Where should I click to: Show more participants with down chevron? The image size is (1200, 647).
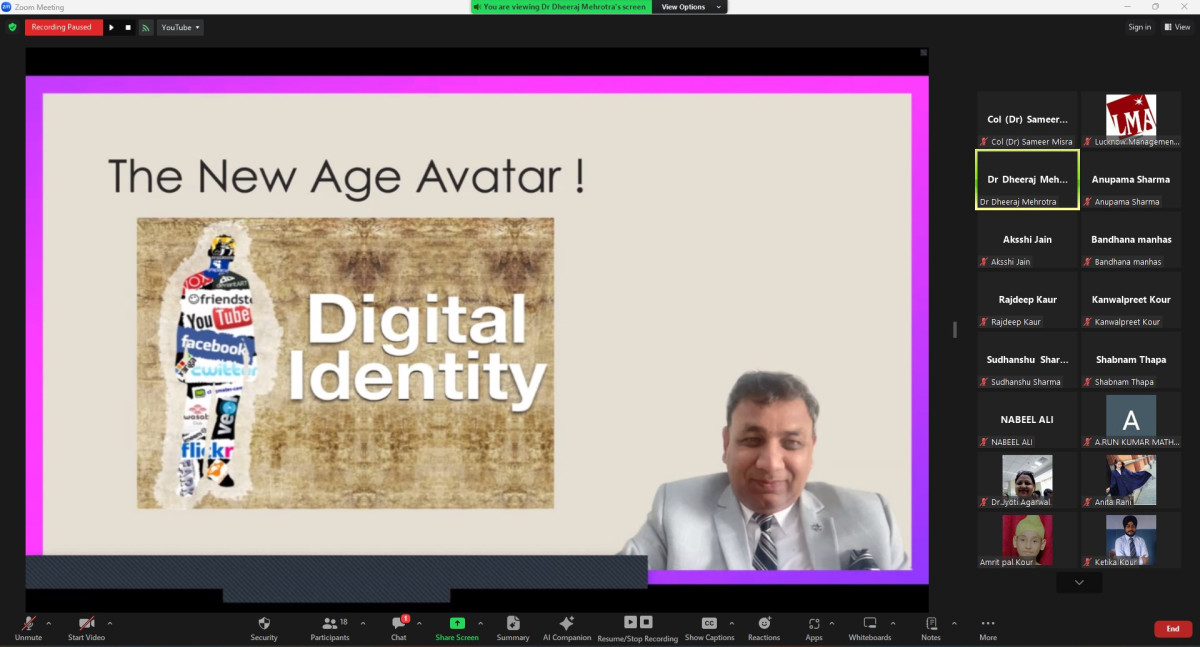(x=1079, y=582)
